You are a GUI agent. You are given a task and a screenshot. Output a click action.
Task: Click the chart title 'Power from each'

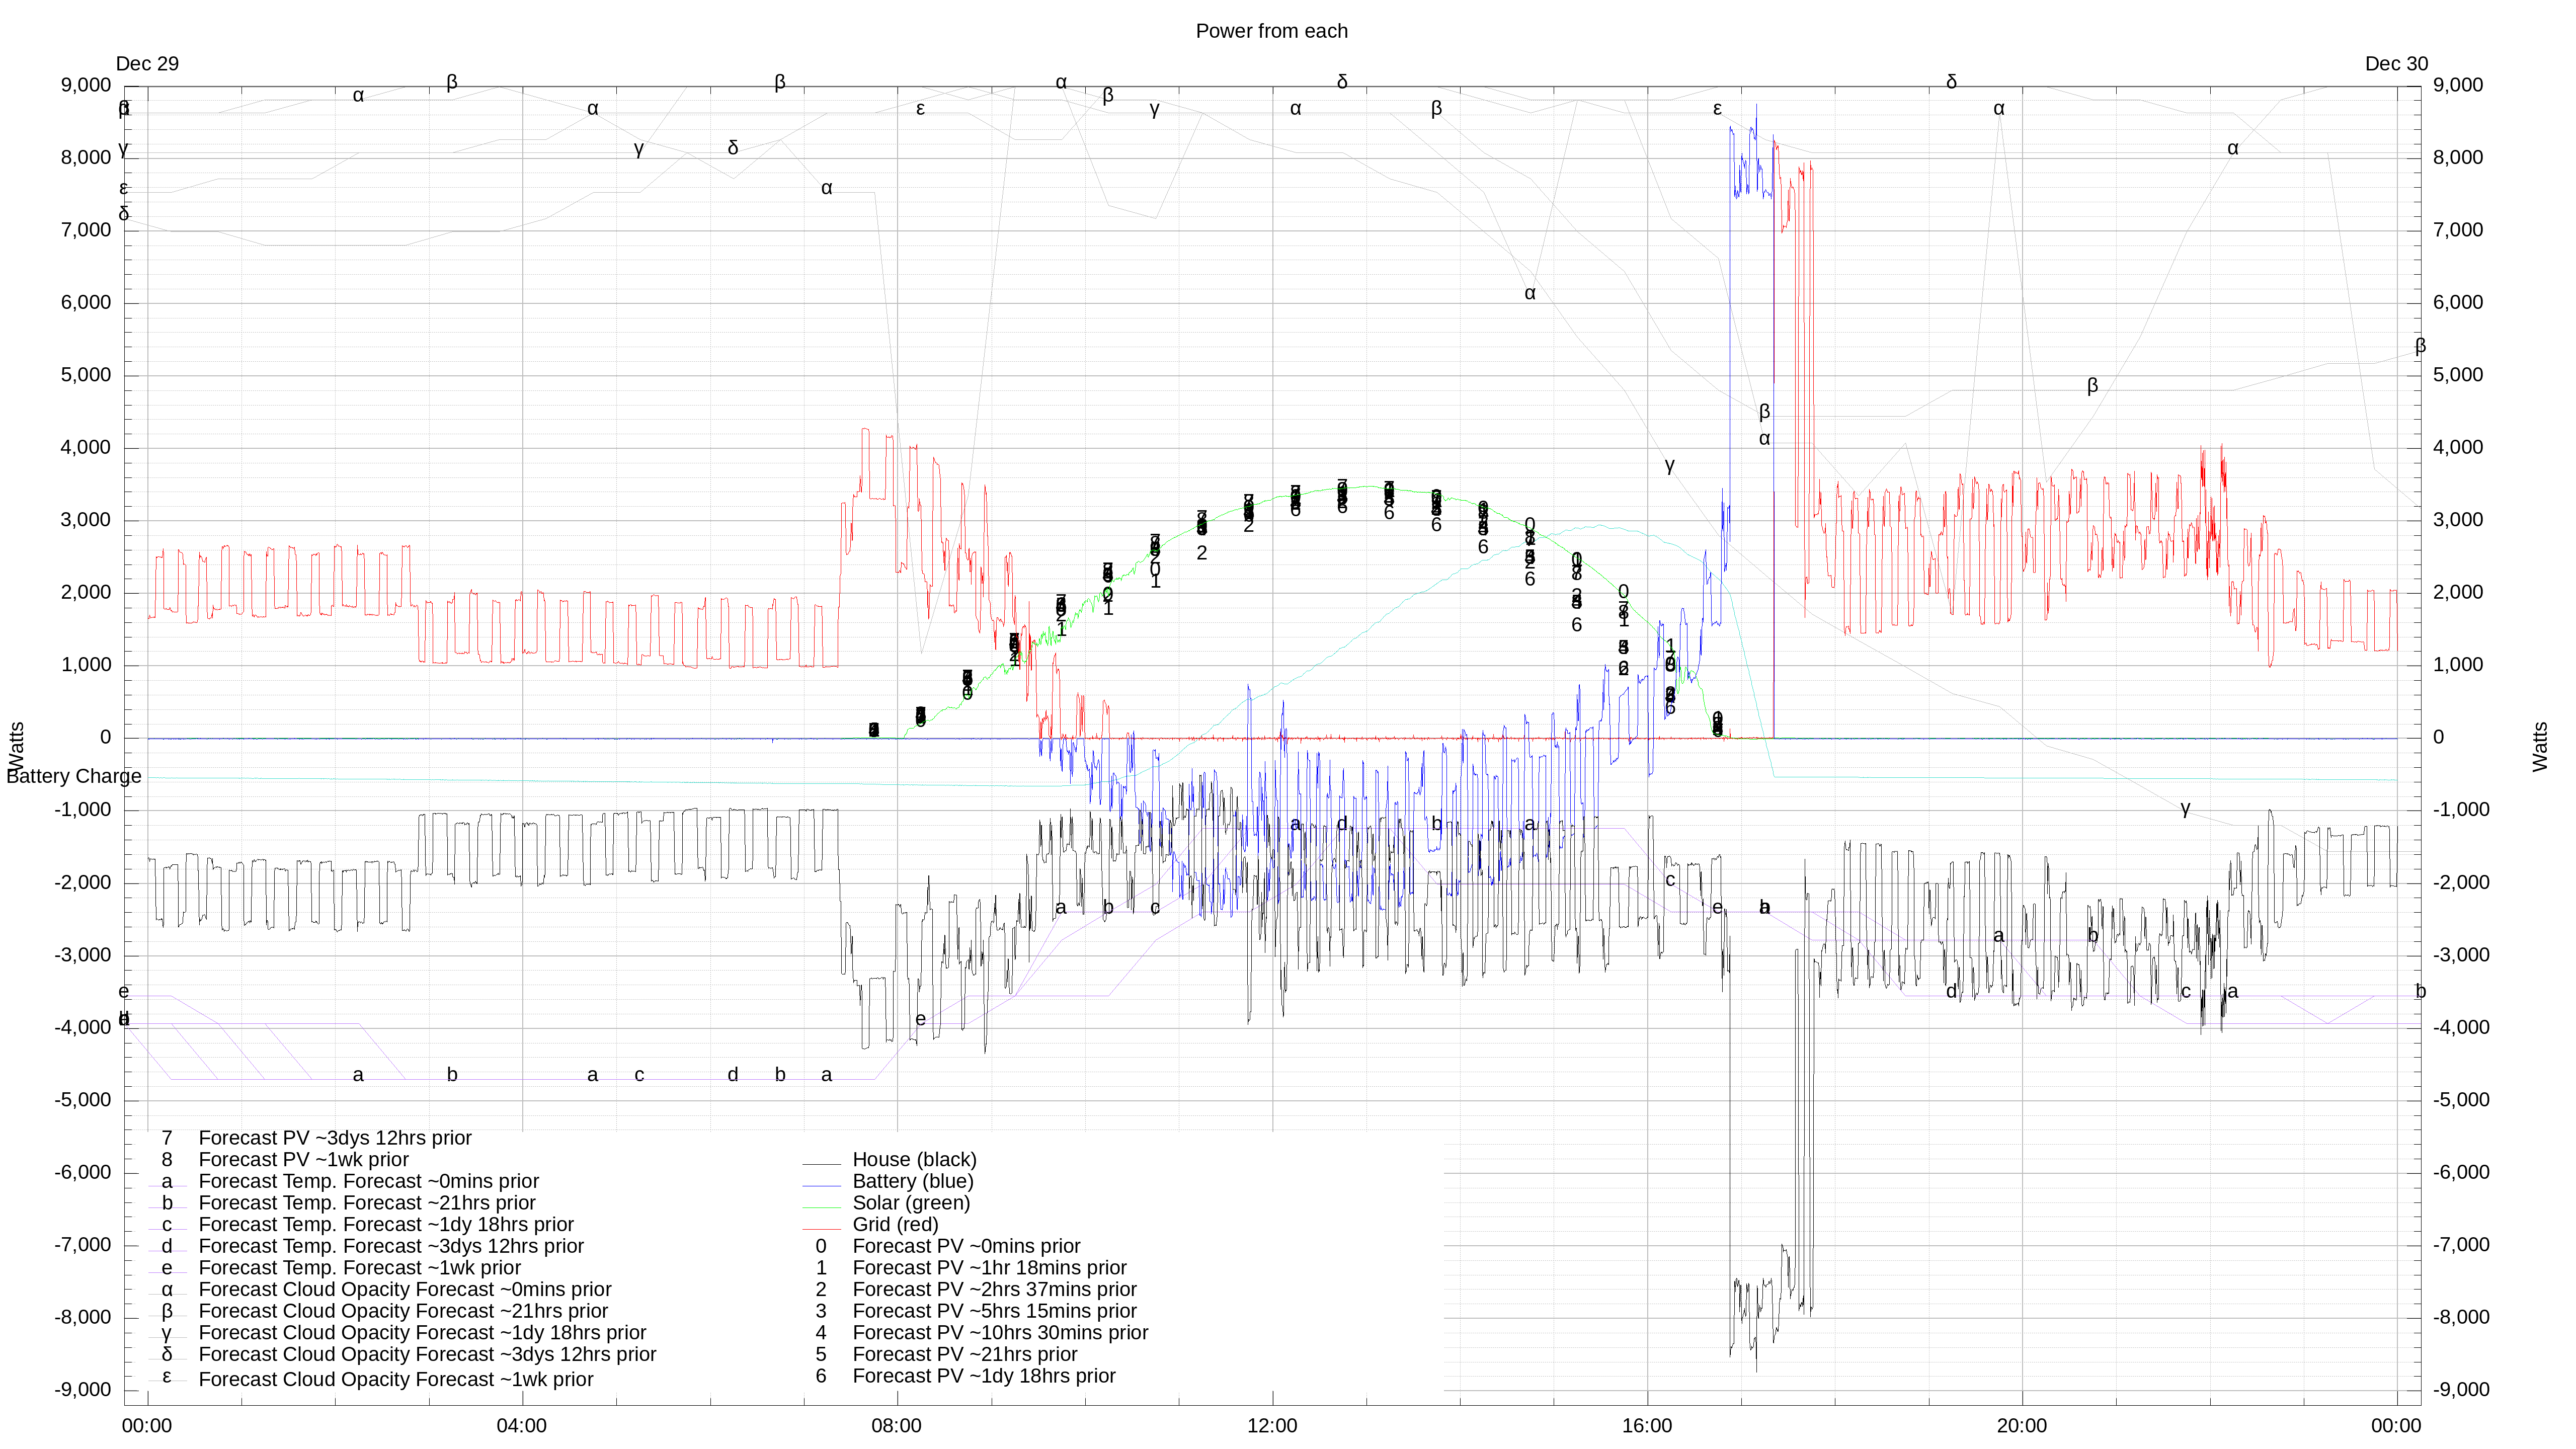[x=1271, y=31]
